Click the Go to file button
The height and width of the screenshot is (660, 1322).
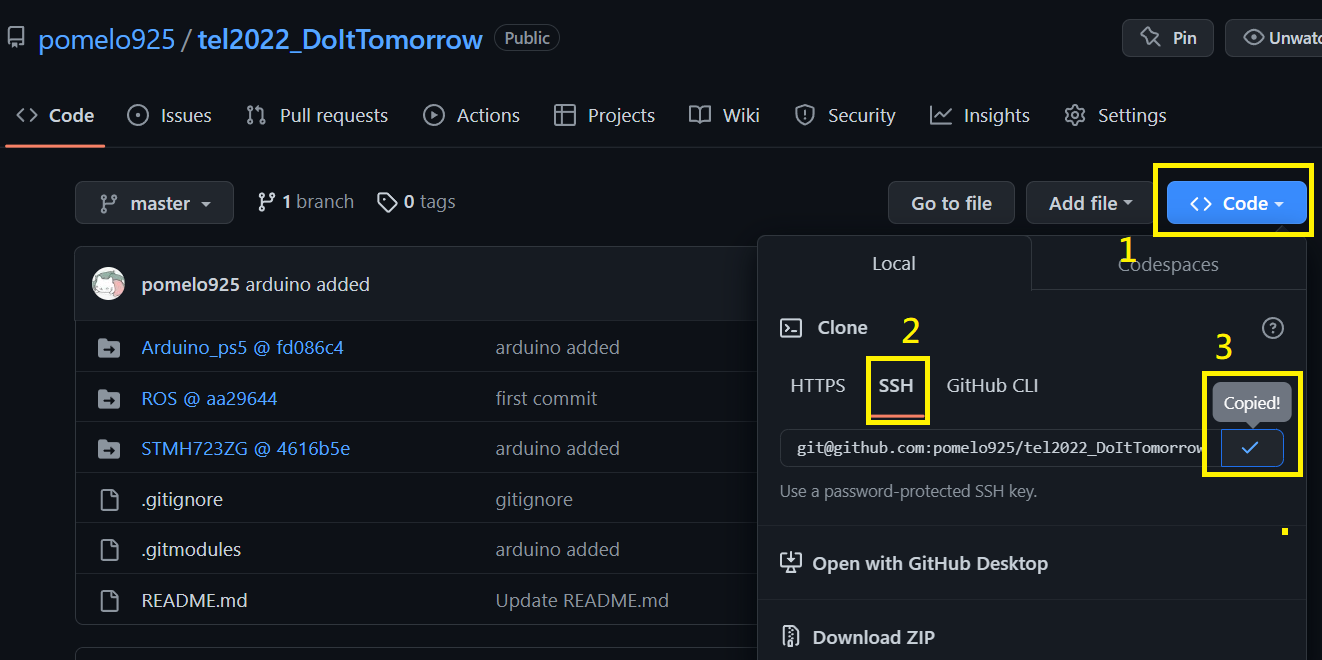[x=951, y=203]
